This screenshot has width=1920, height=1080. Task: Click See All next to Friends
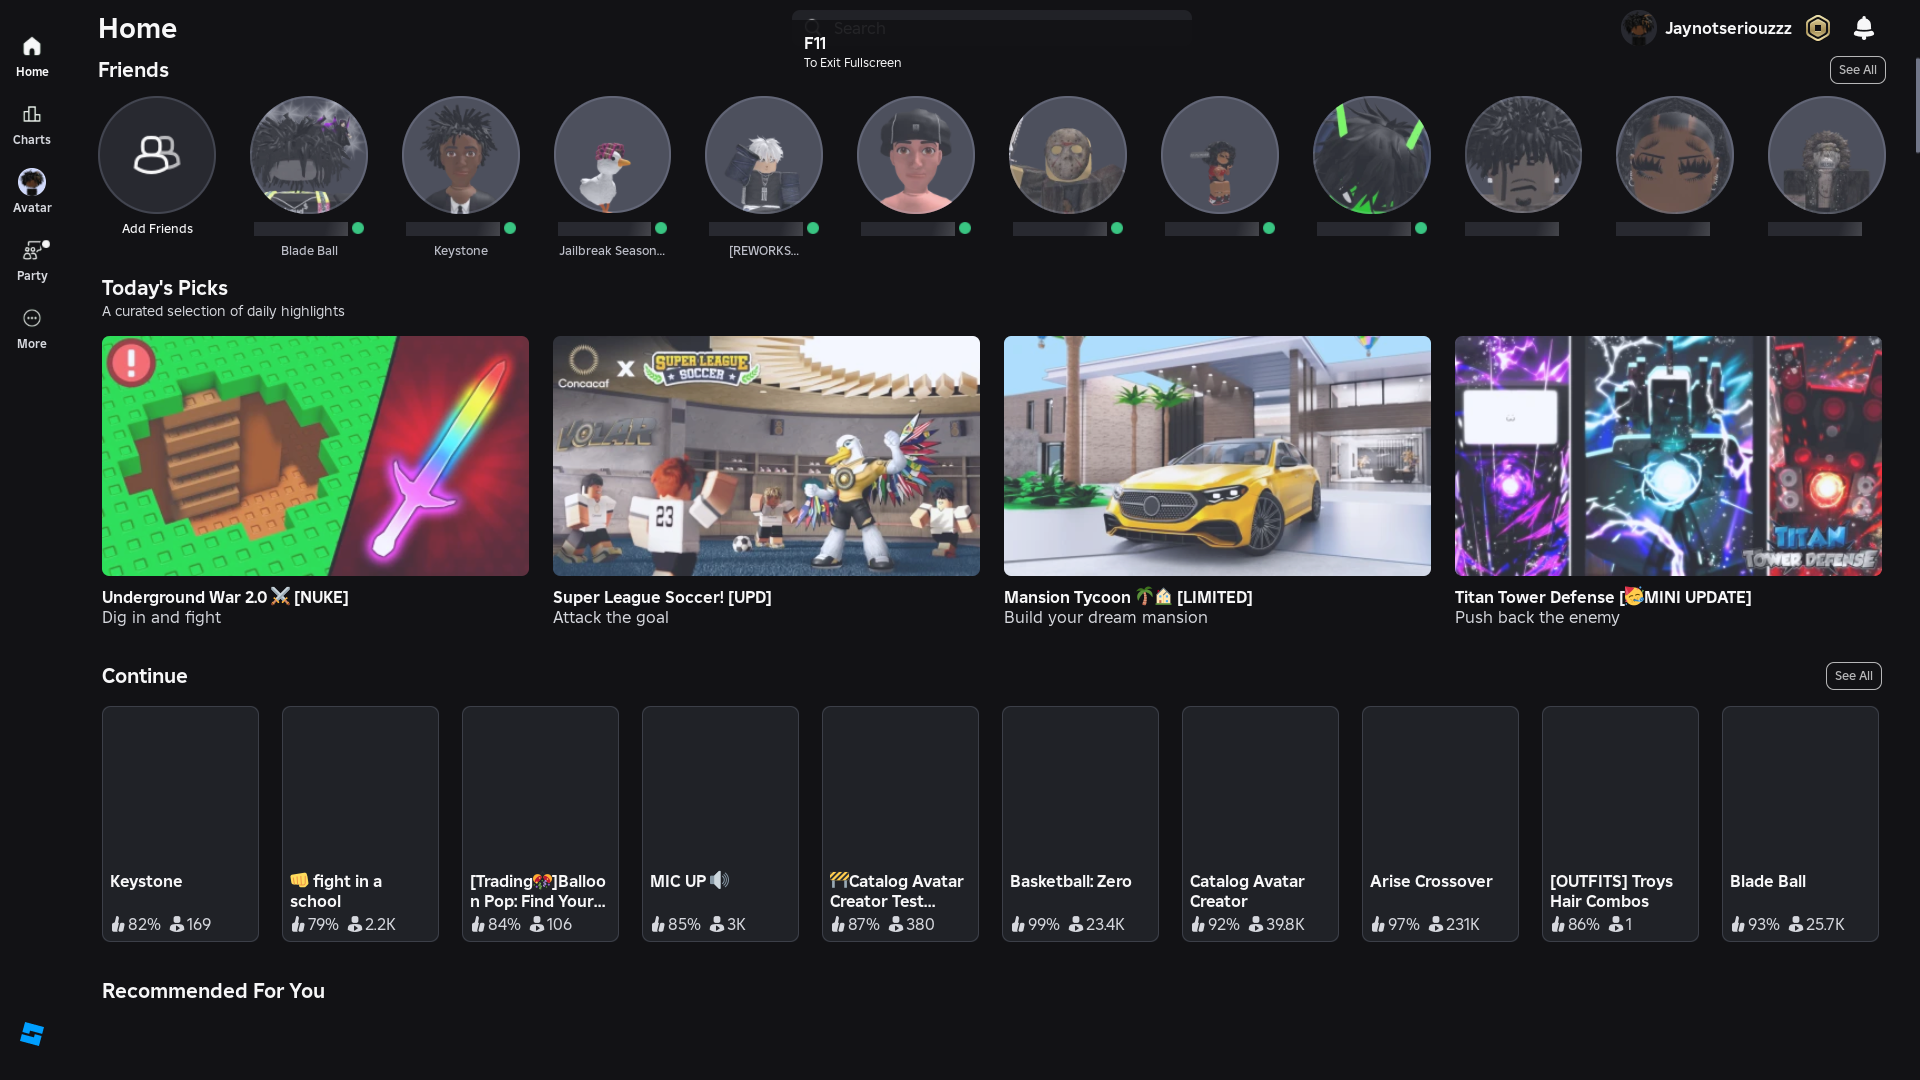tap(1857, 70)
